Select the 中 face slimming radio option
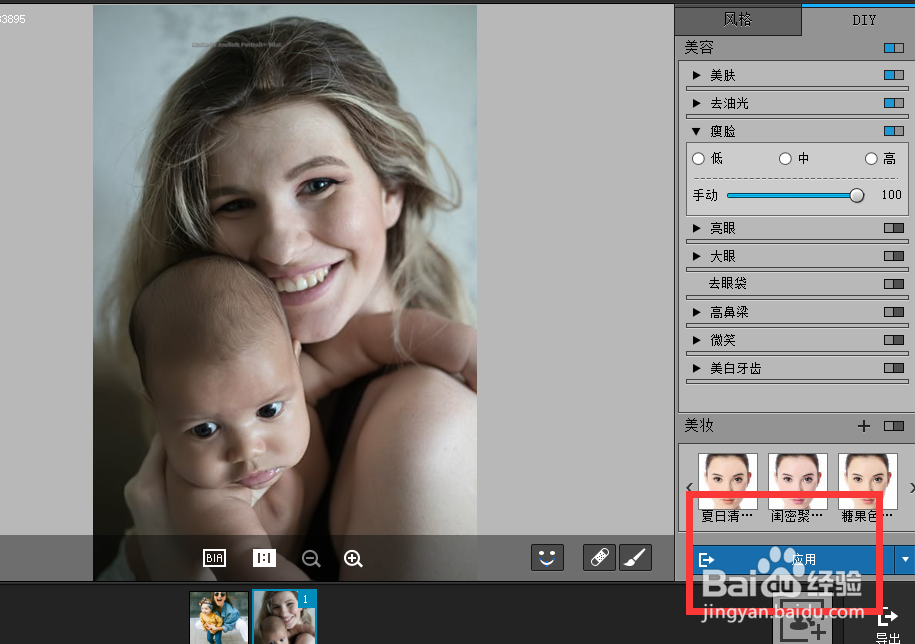The width and height of the screenshot is (915, 644). pos(785,159)
